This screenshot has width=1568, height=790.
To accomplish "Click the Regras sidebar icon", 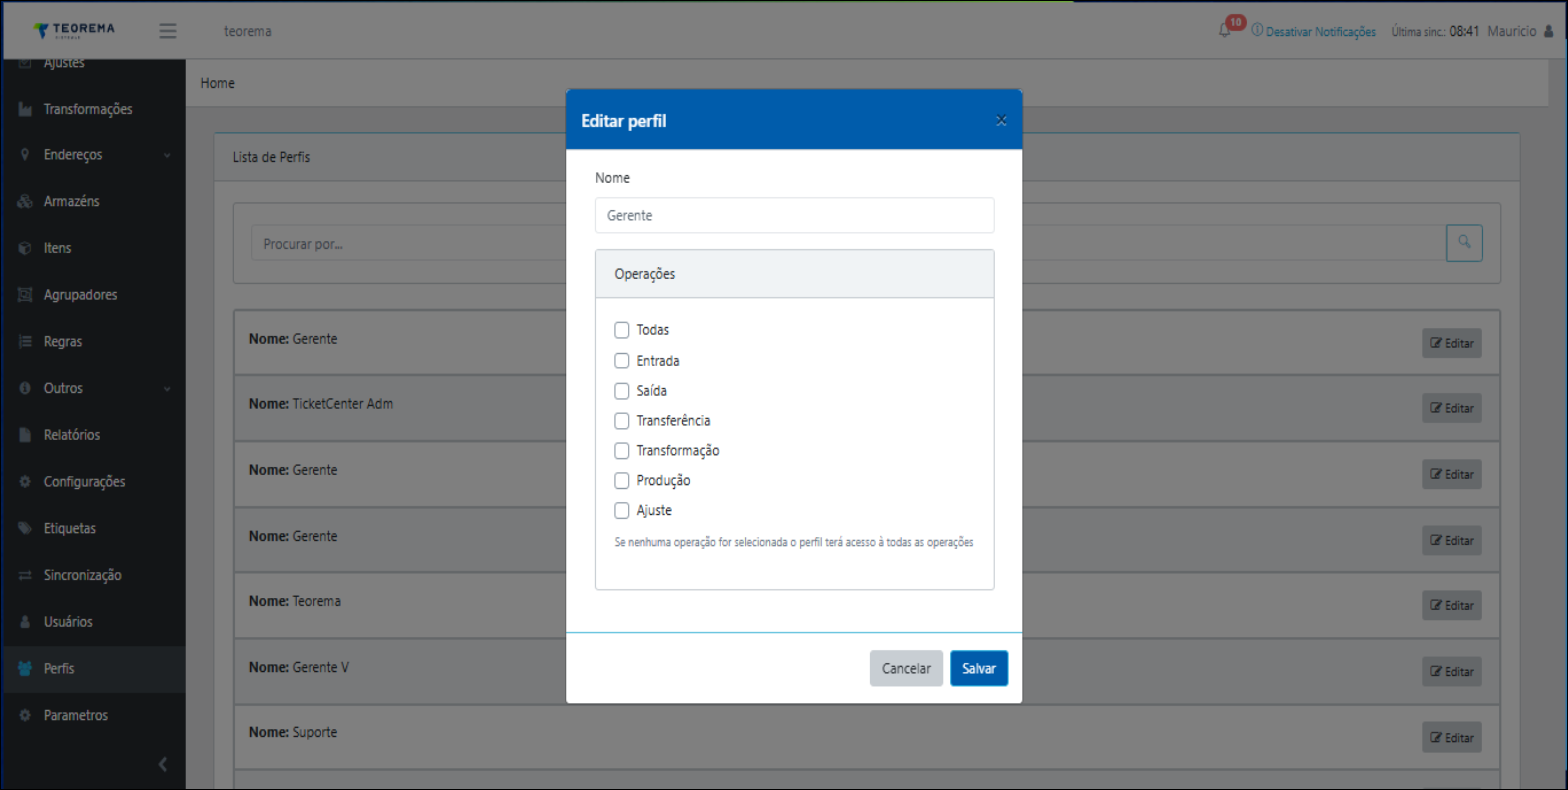I will [26, 342].
